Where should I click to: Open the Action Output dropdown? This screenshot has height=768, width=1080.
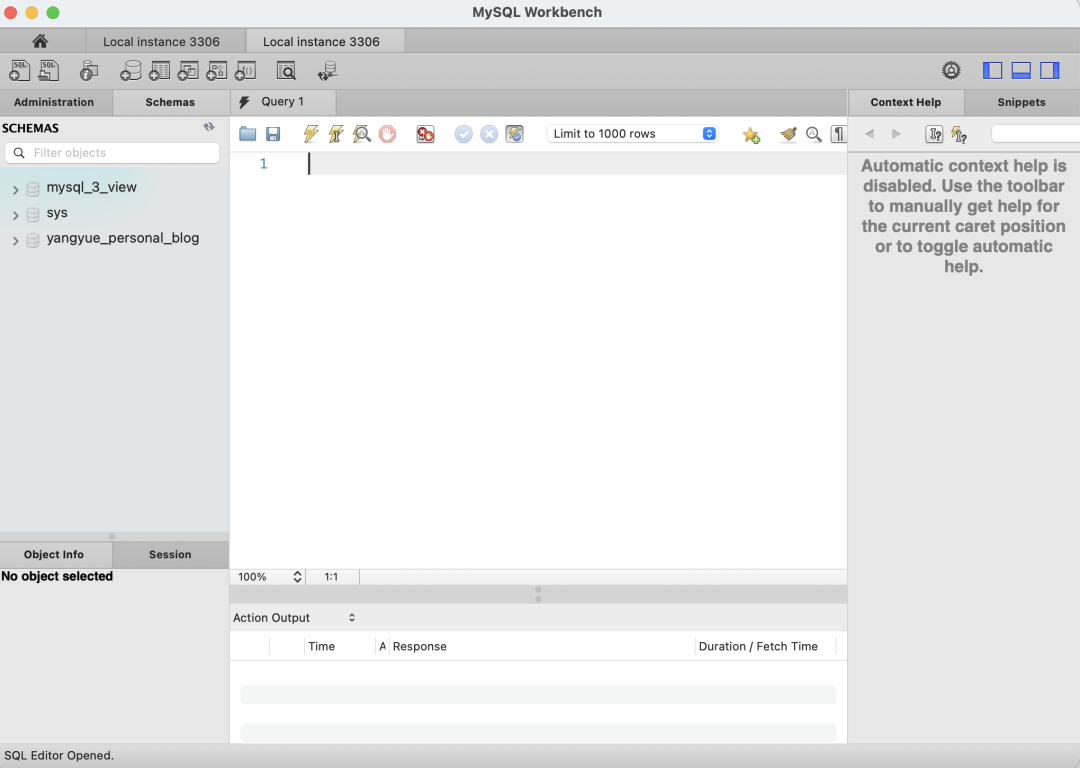tap(295, 618)
